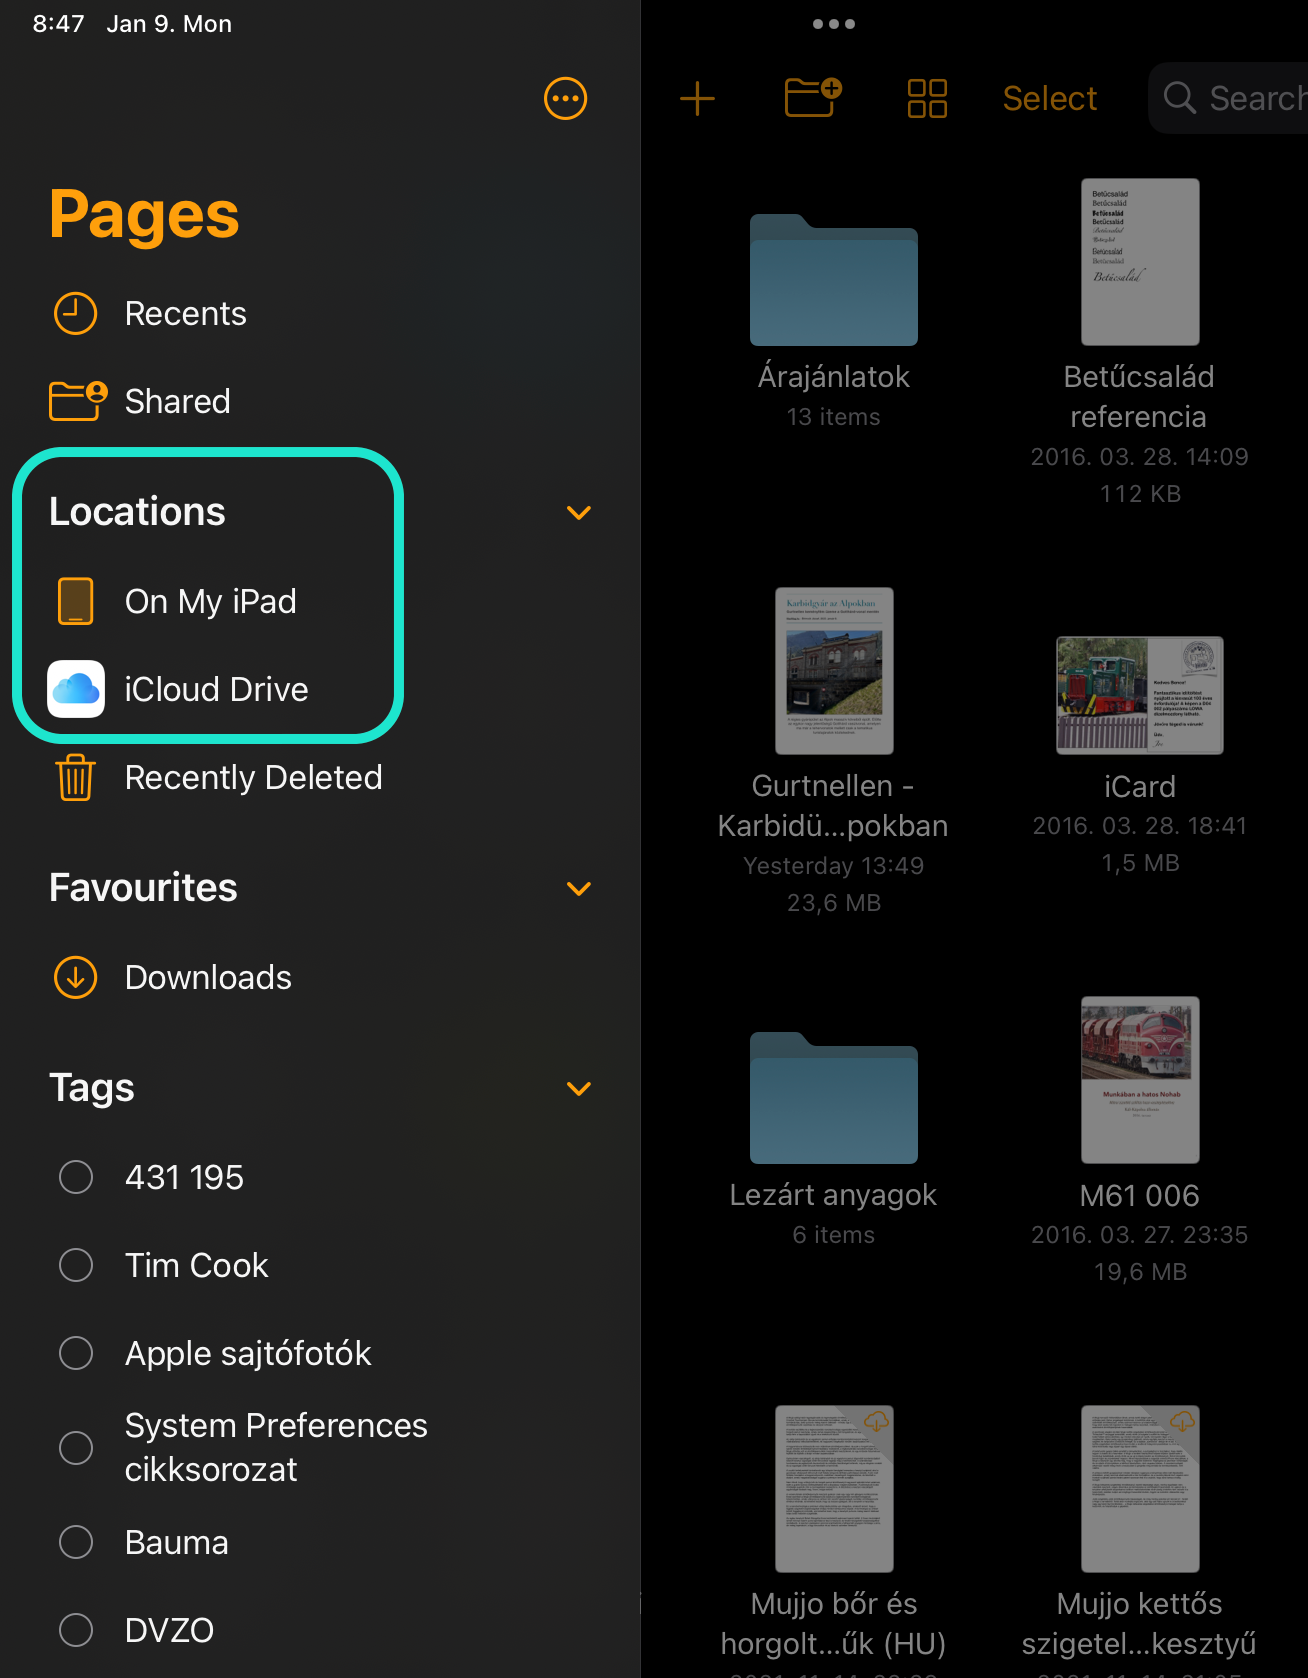Open the sidebar ellipsis options menu

click(565, 98)
